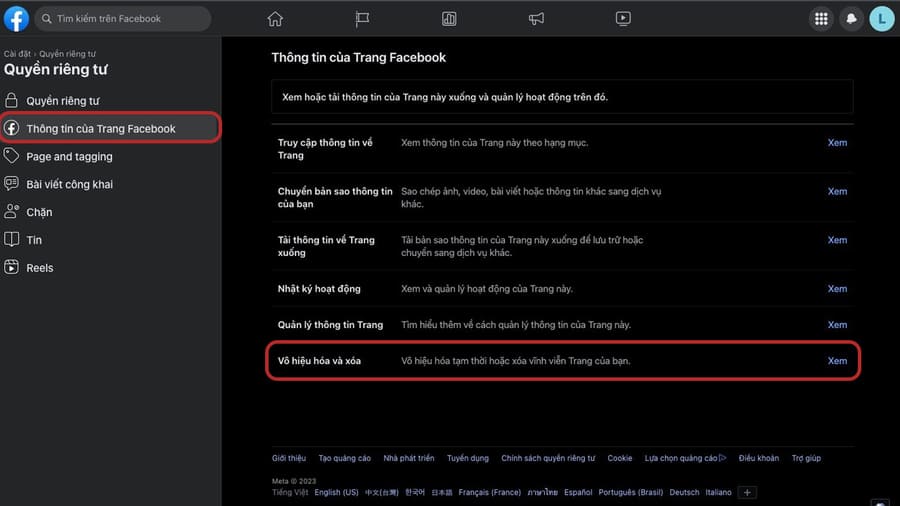Open the grid menu icon
Screen dimensions: 900x506
(821, 19)
